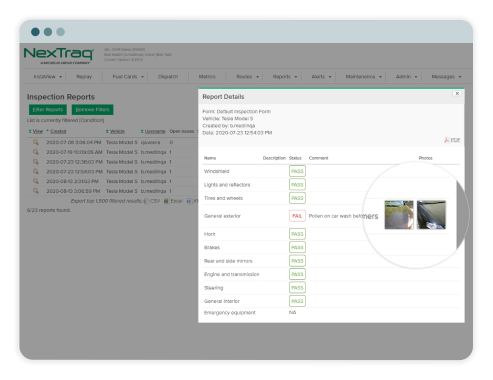Select 'Vehicle: Tesla Model S' detail text
This screenshot has width=493, height=380.
coord(228,119)
